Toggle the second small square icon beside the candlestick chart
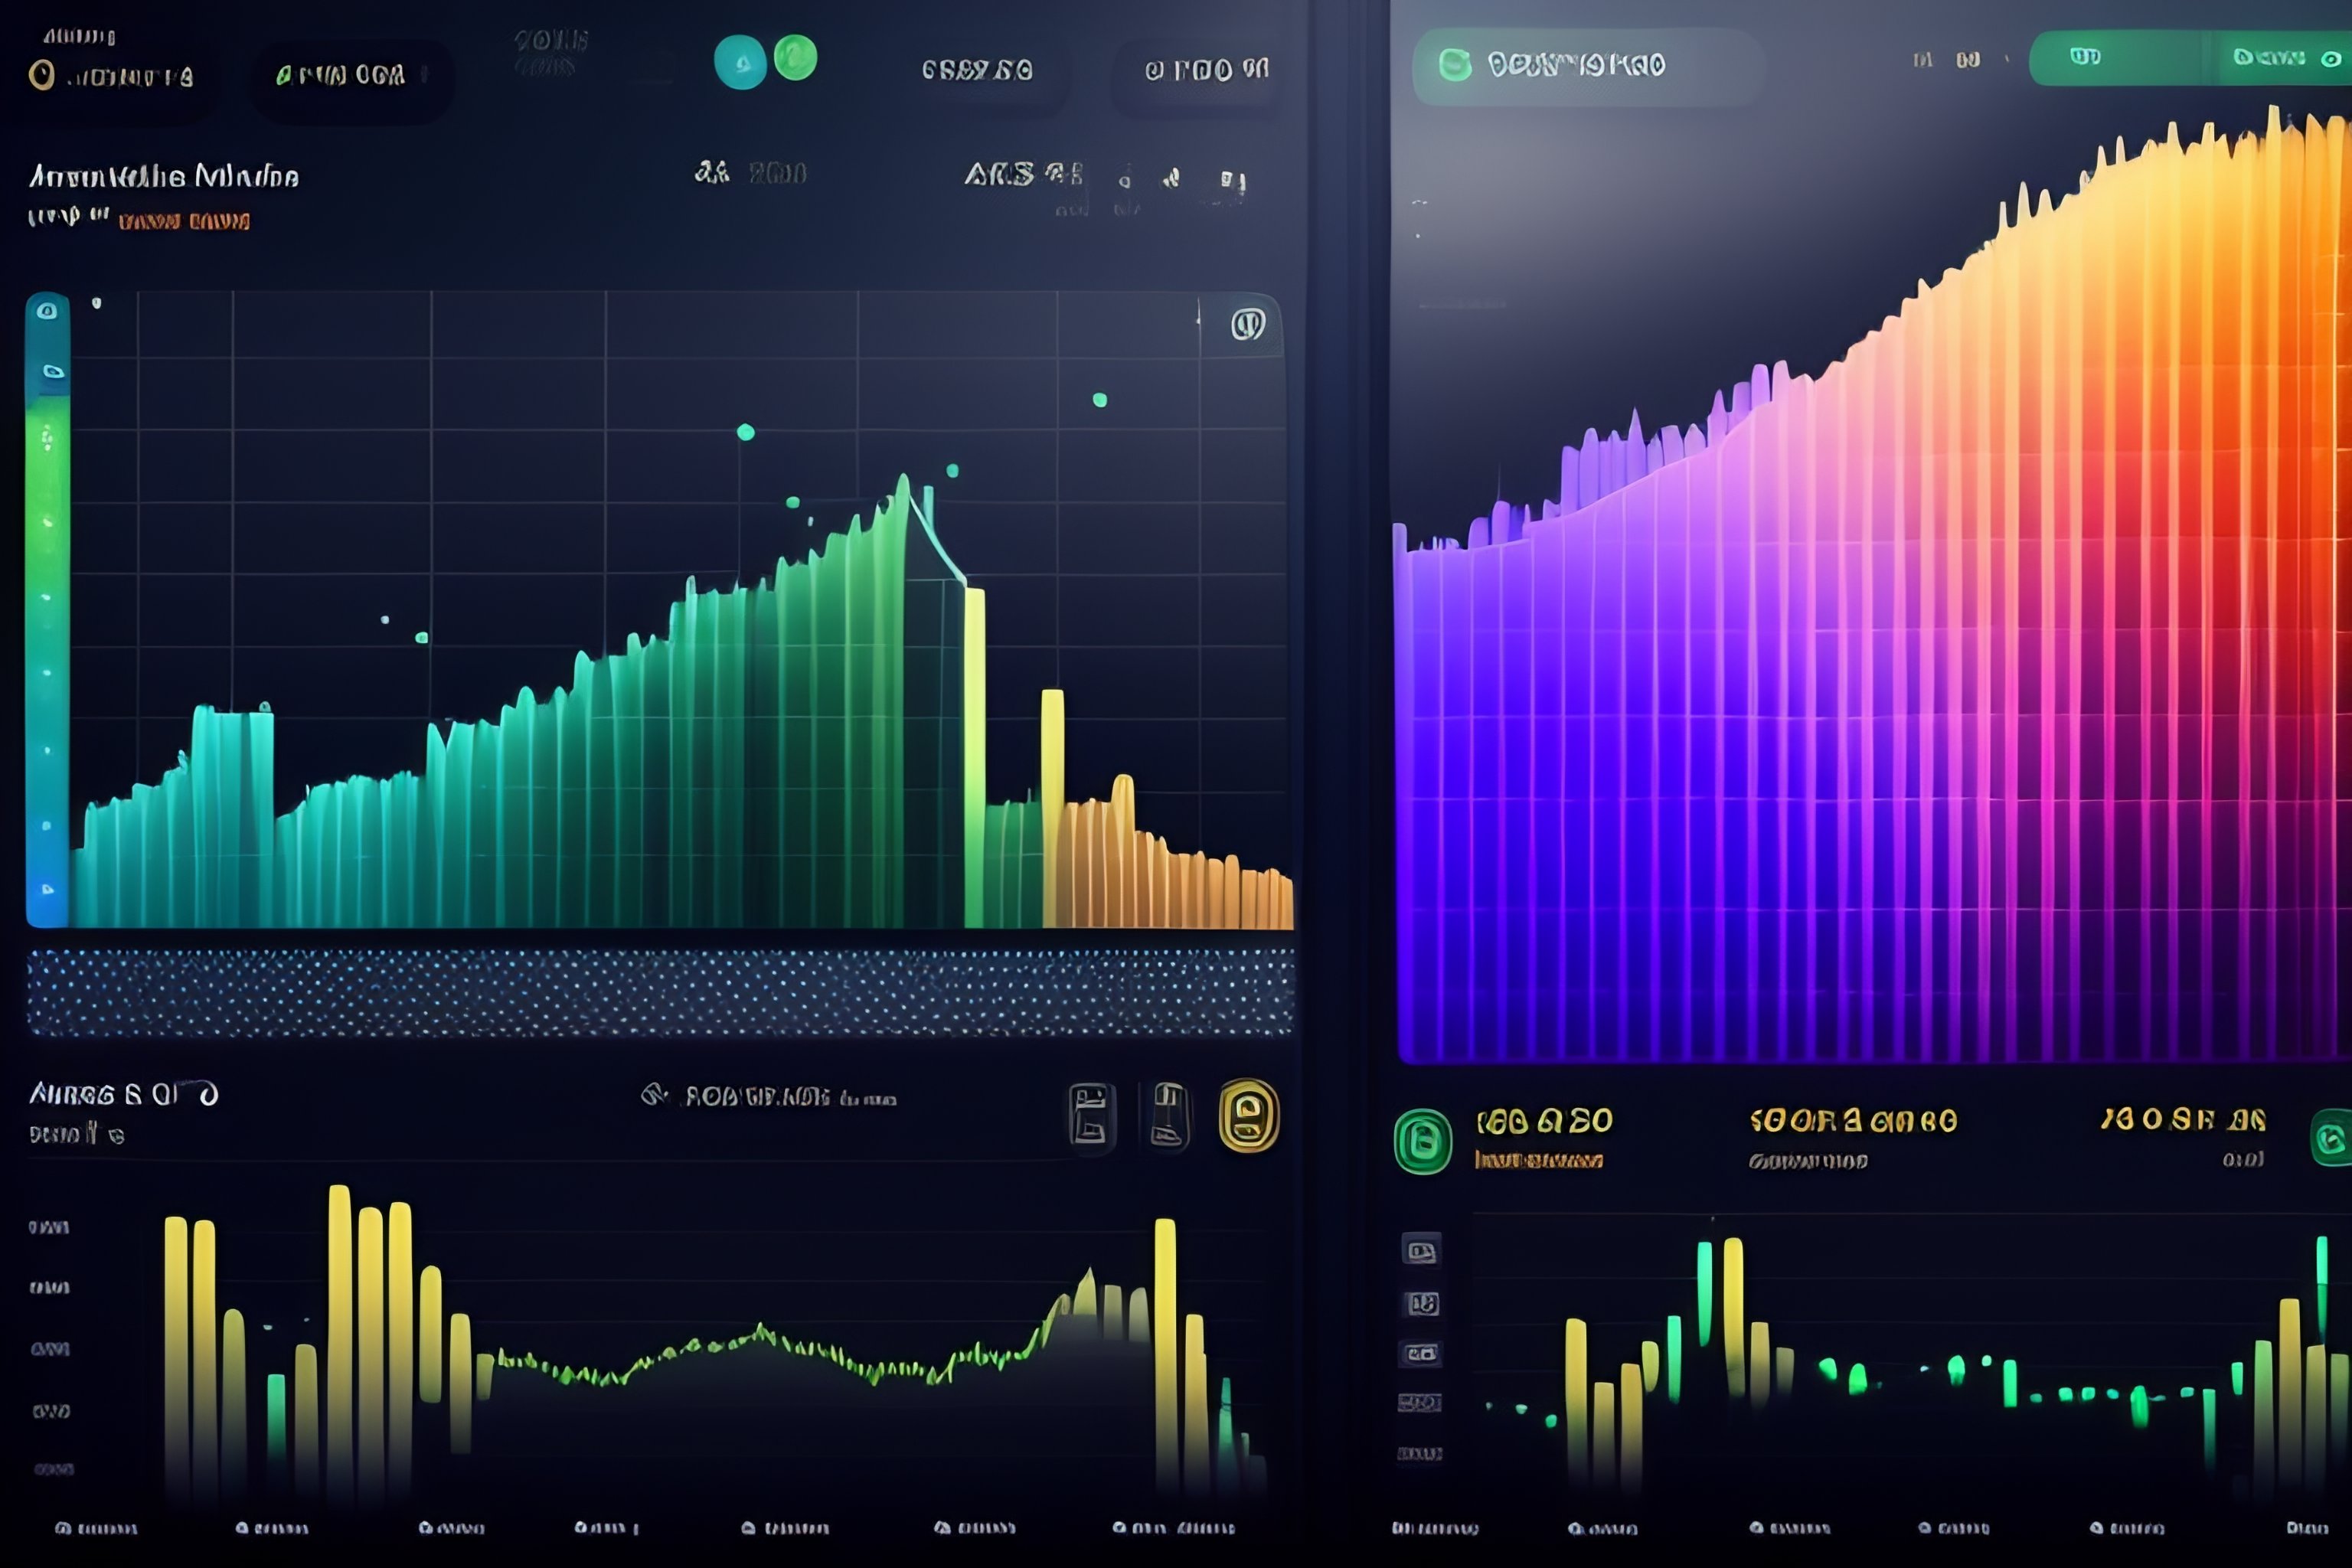Screen dimensions: 2352x1568 coord(1421,1303)
